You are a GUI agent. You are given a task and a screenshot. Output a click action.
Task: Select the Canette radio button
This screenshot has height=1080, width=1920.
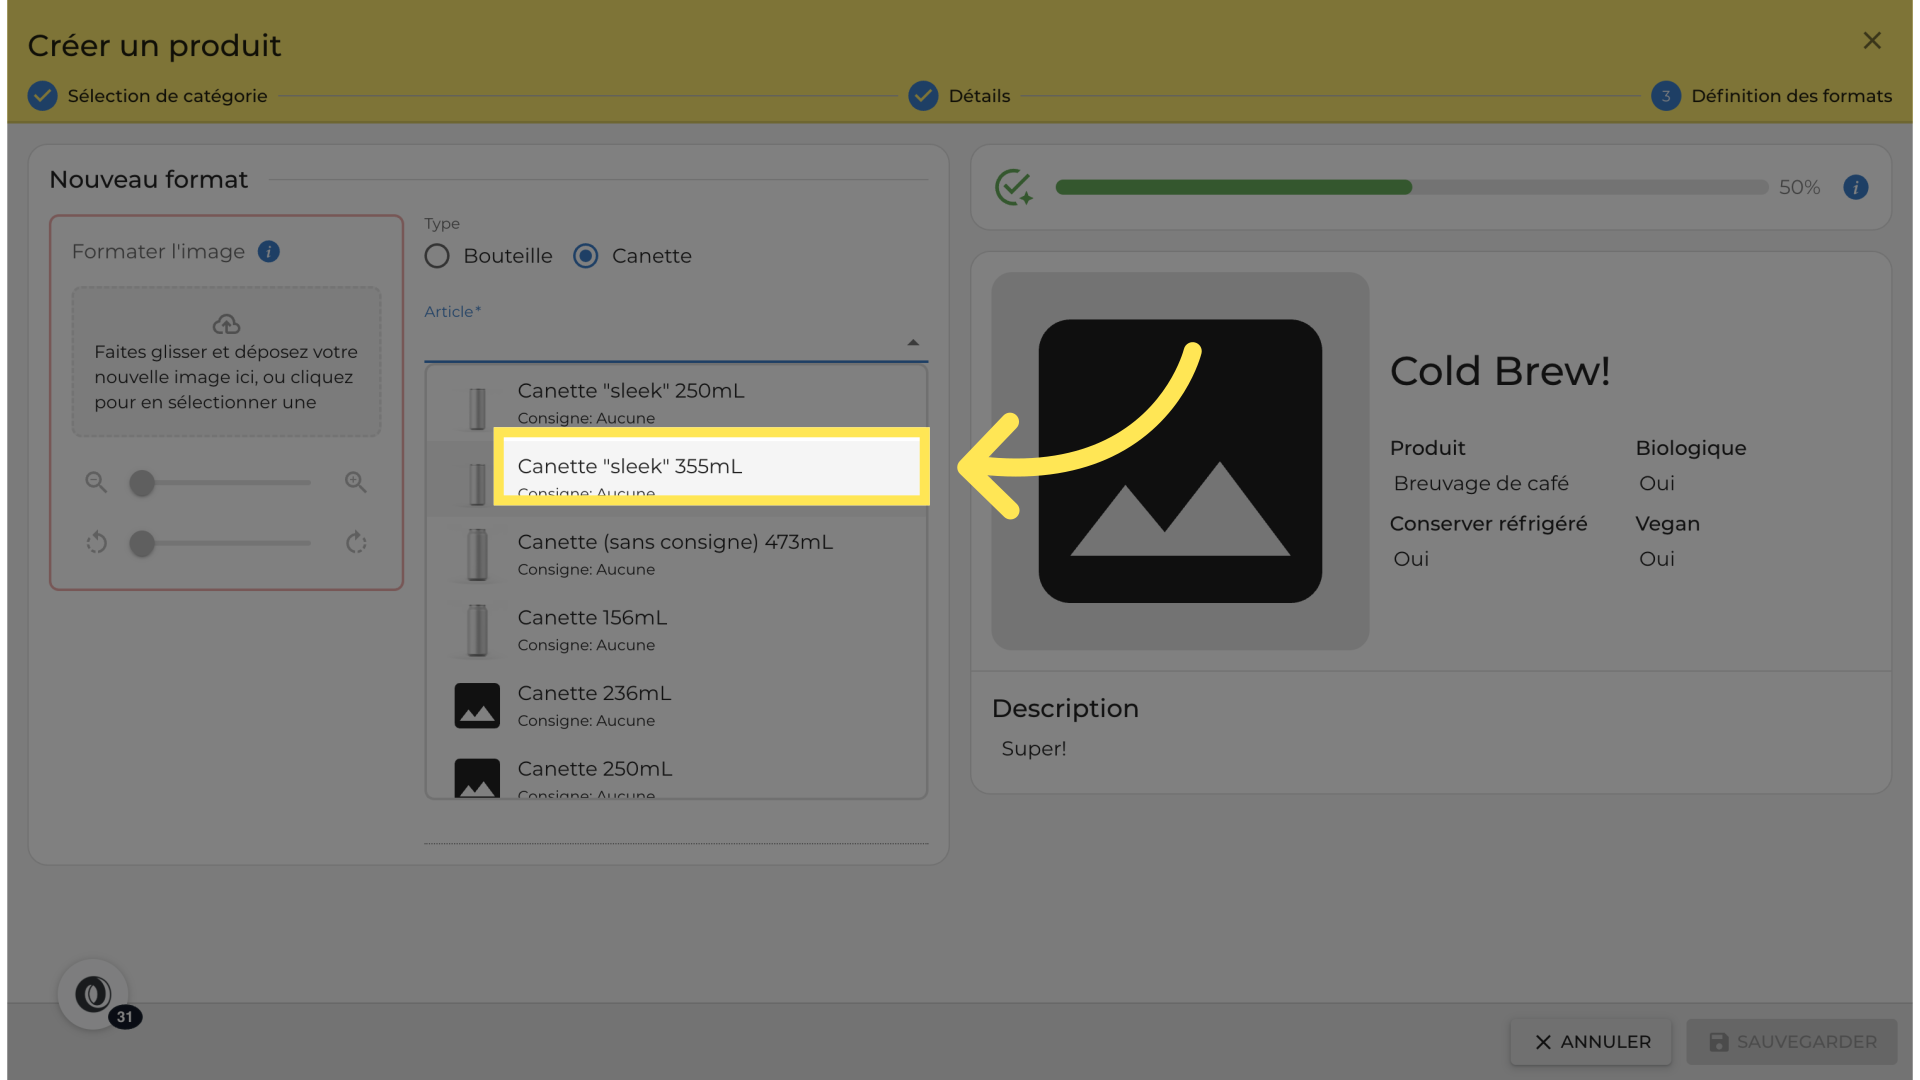pos(586,256)
